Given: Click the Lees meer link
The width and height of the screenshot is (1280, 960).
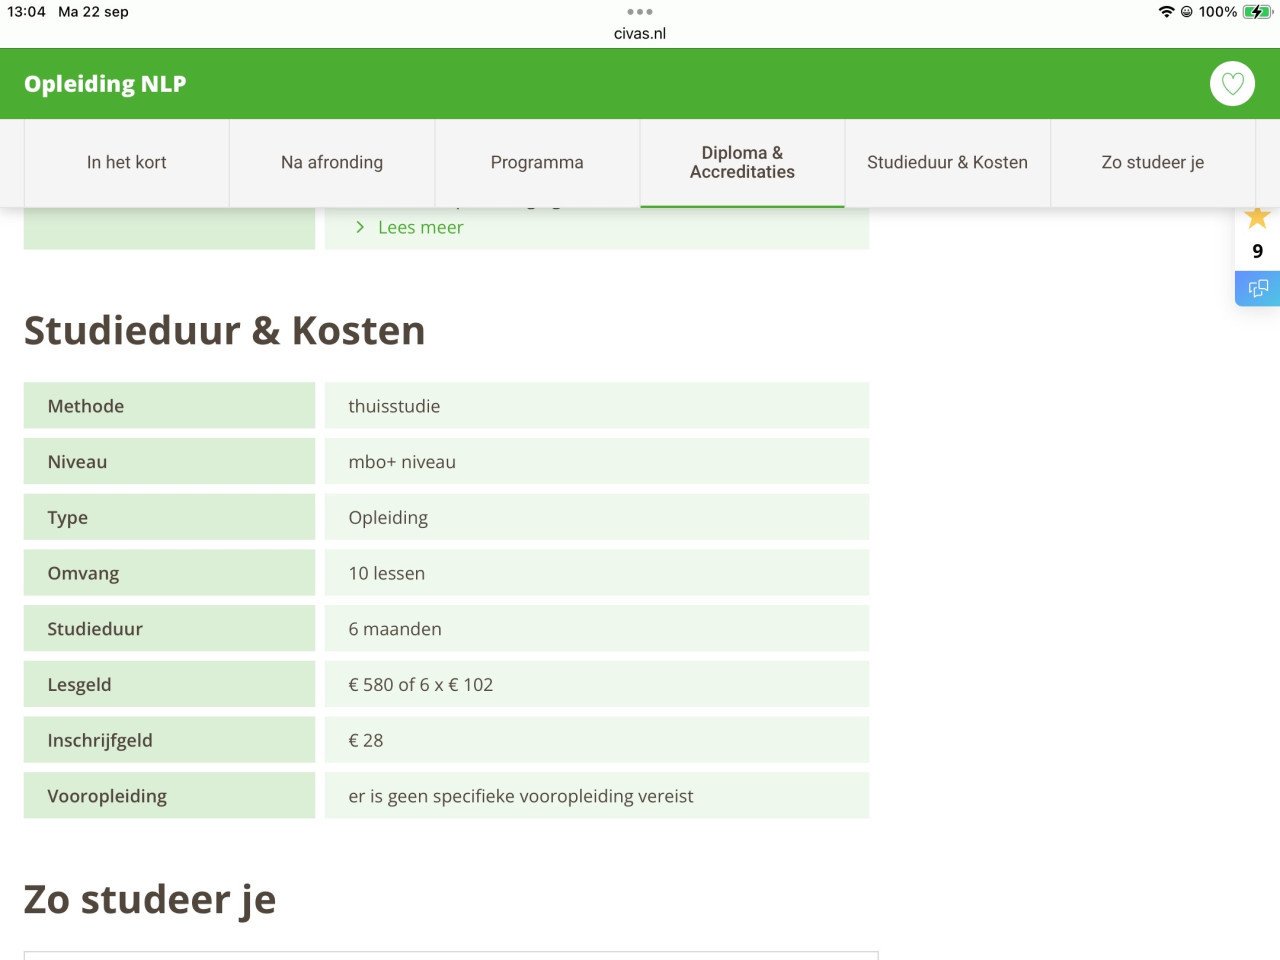Looking at the screenshot, I should 420,227.
